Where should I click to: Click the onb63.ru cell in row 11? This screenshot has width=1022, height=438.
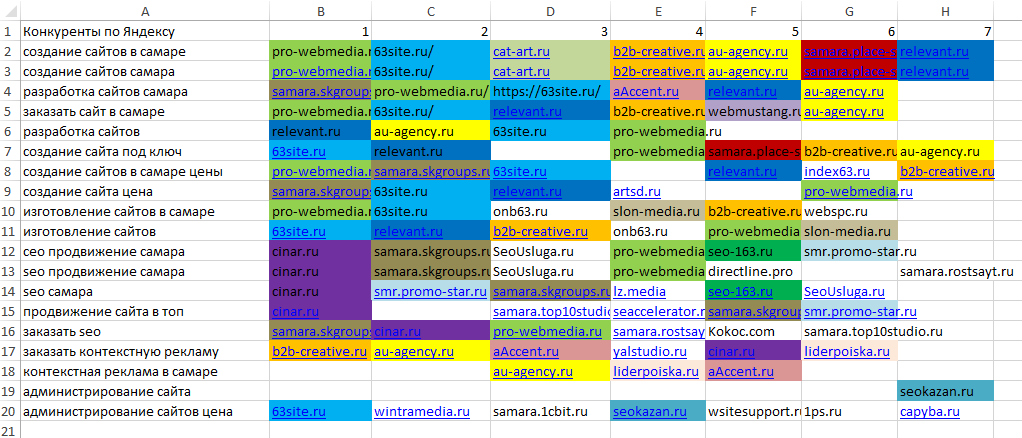click(658, 232)
